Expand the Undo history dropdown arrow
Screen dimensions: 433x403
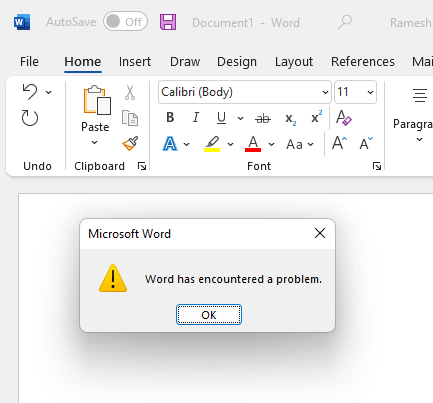49,92
